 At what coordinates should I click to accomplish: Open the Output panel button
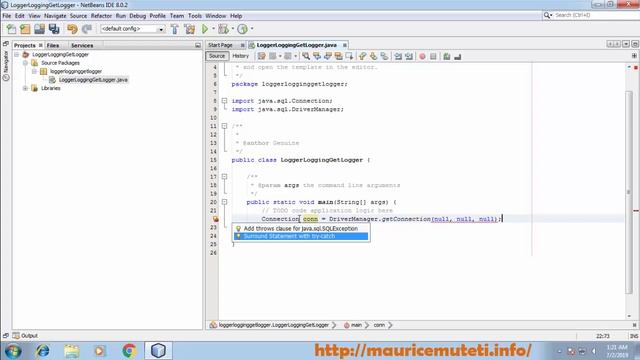coord(25,336)
